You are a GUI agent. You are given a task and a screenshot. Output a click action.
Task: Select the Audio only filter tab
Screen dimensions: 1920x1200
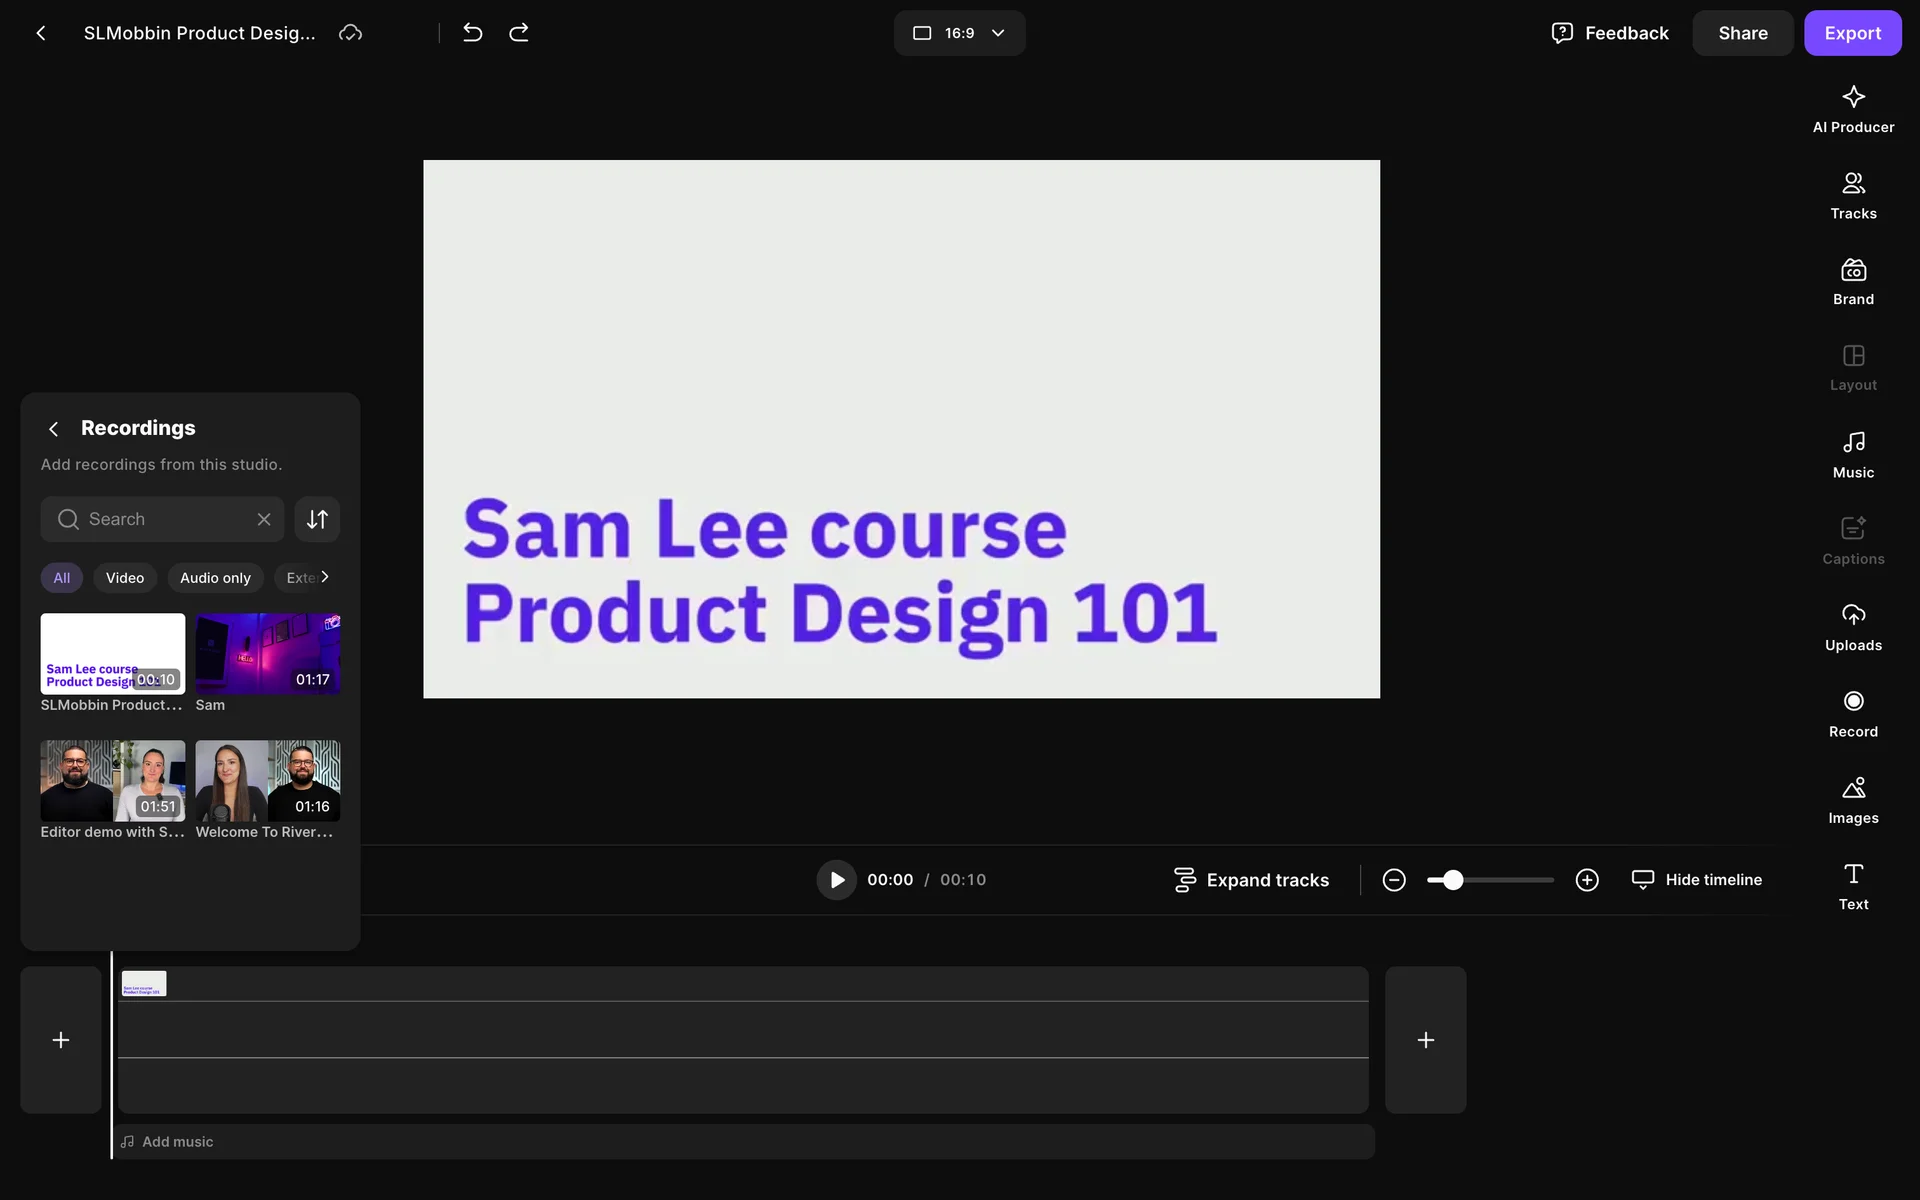tap(215, 578)
